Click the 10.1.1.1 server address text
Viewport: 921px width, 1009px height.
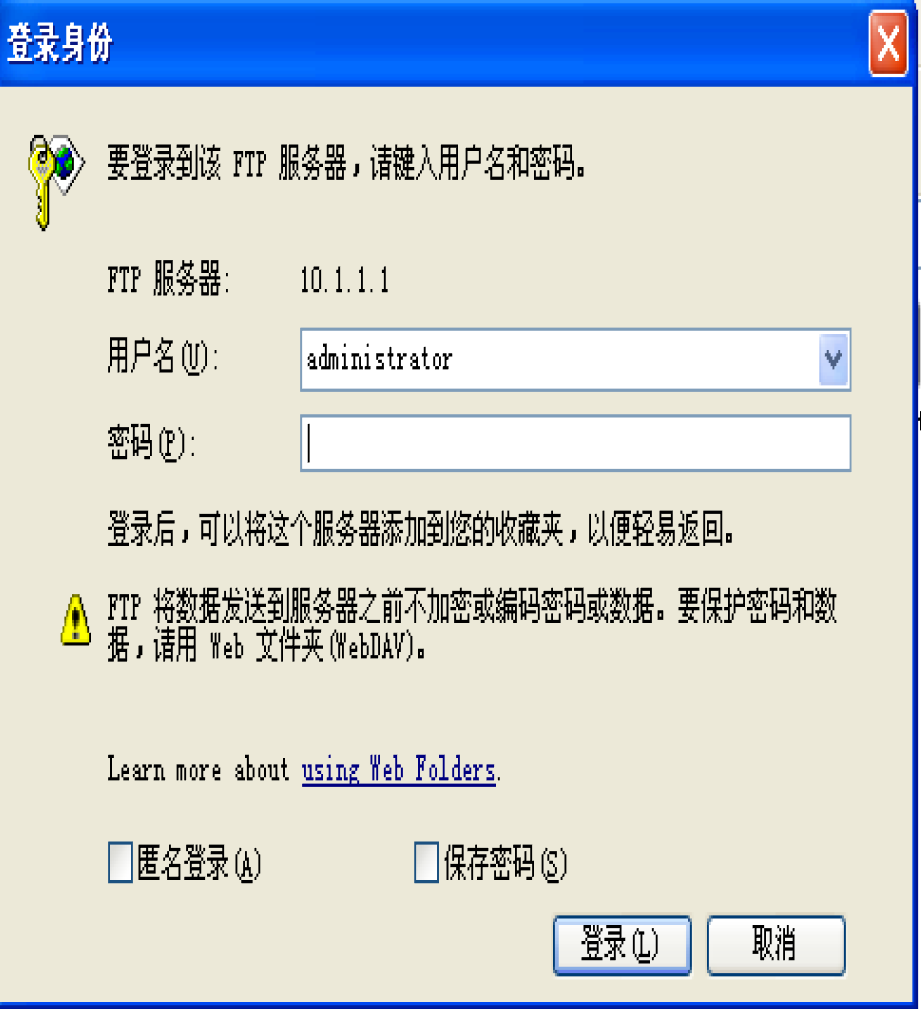pyautogui.click(x=345, y=280)
